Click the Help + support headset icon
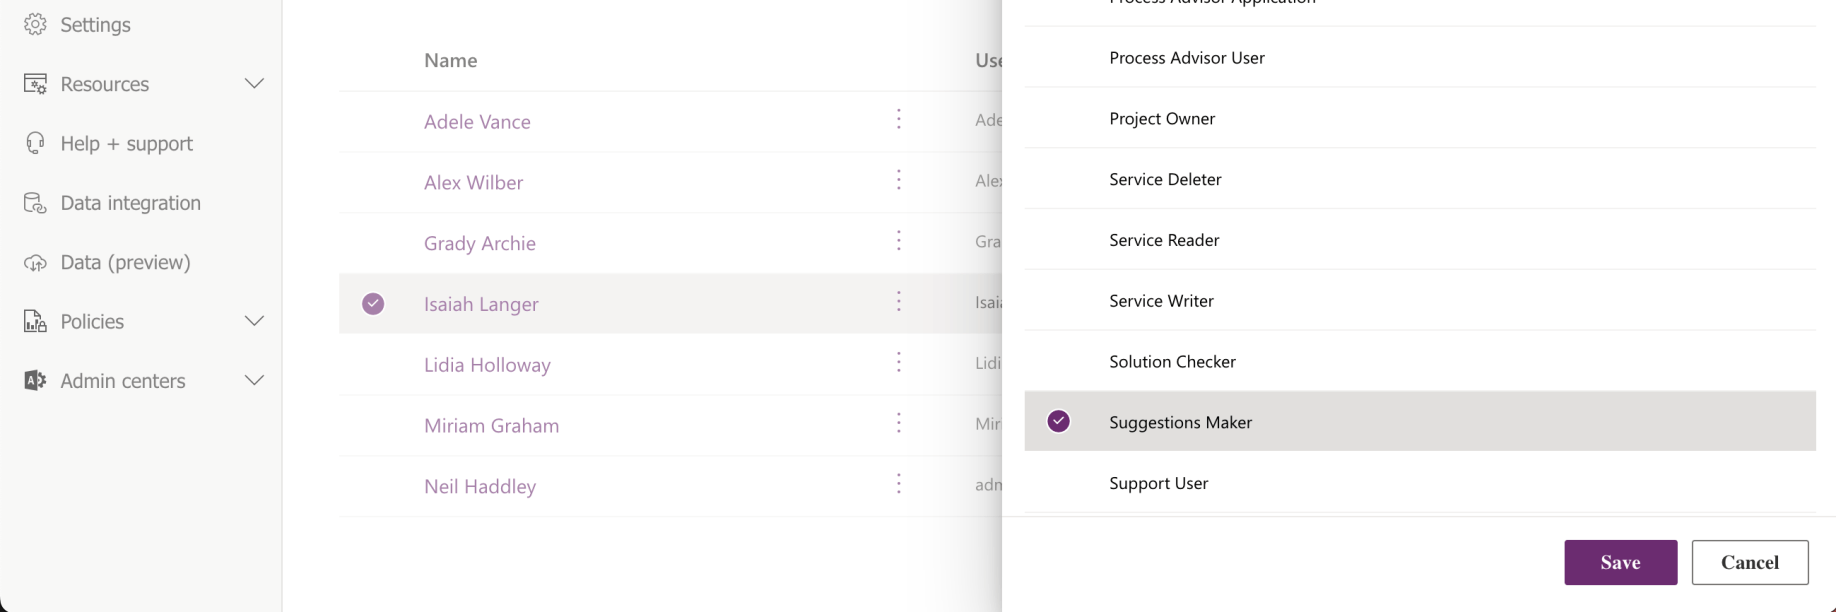 35,143
